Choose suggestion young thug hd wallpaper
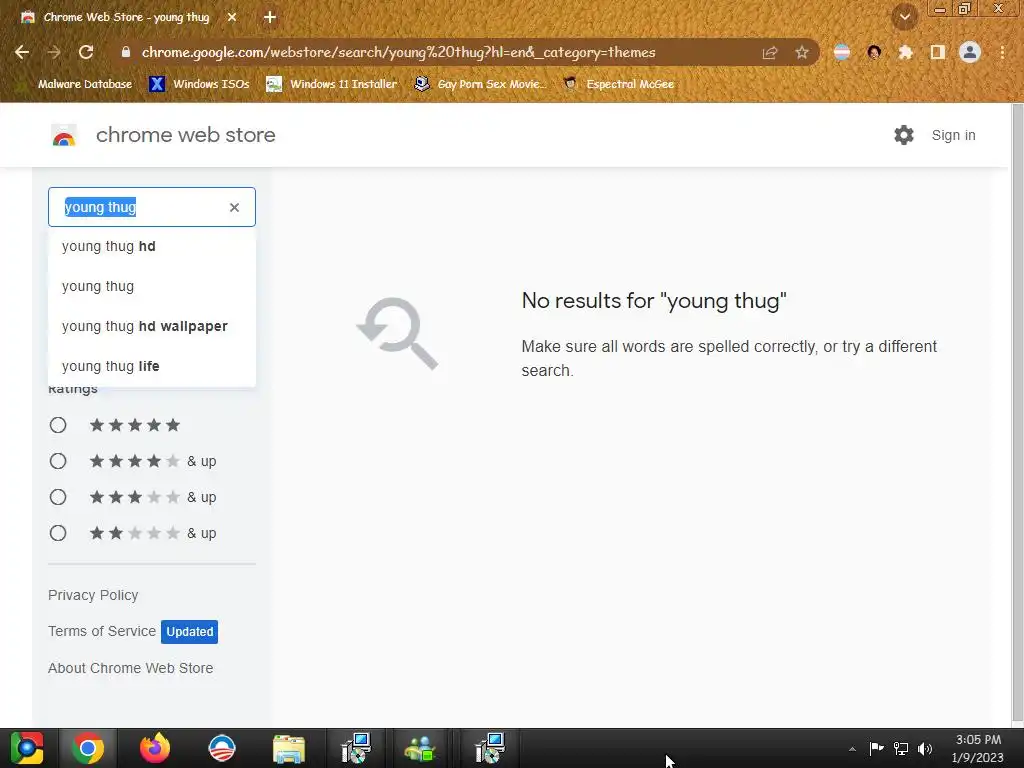 pyautogui.click(x=152, y=327)
